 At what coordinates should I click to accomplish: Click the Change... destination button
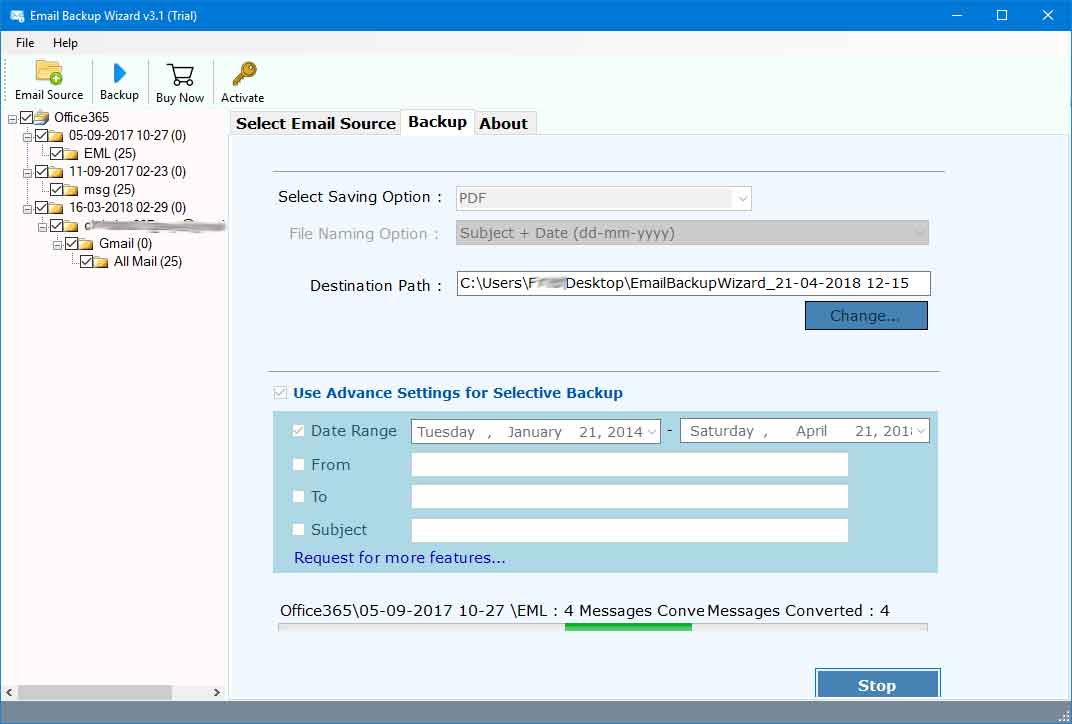(x=866, y=316)
